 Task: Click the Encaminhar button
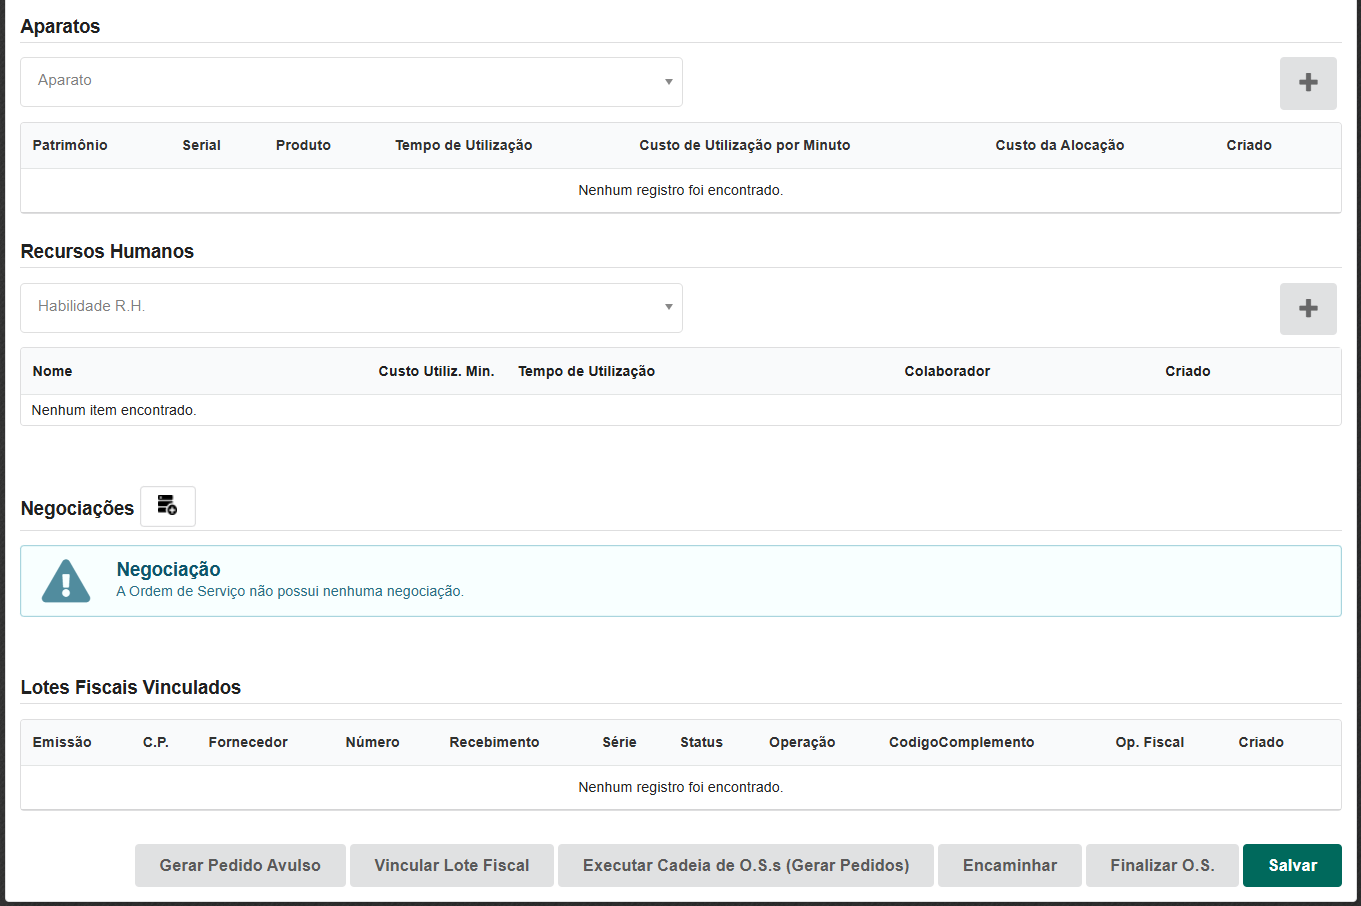click(x=1009, y=865)
